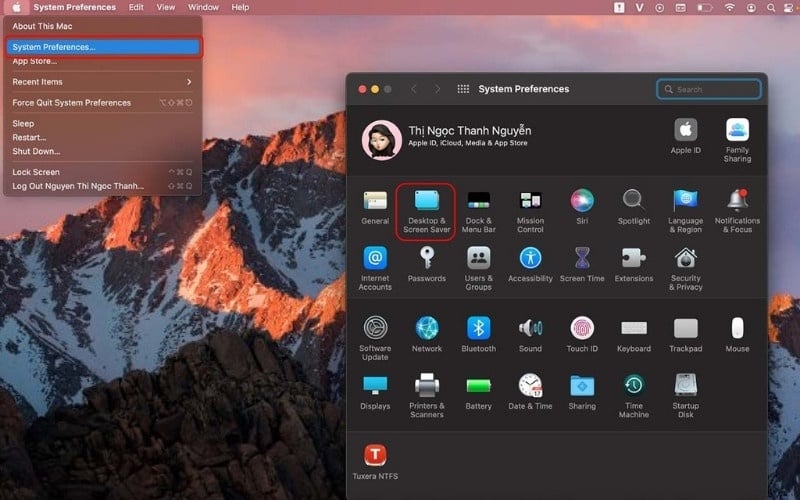The height and width of the screenshot is (500, 800).
Task: Click the battery status icon in menu bar
Action: [x=705, y=8]
